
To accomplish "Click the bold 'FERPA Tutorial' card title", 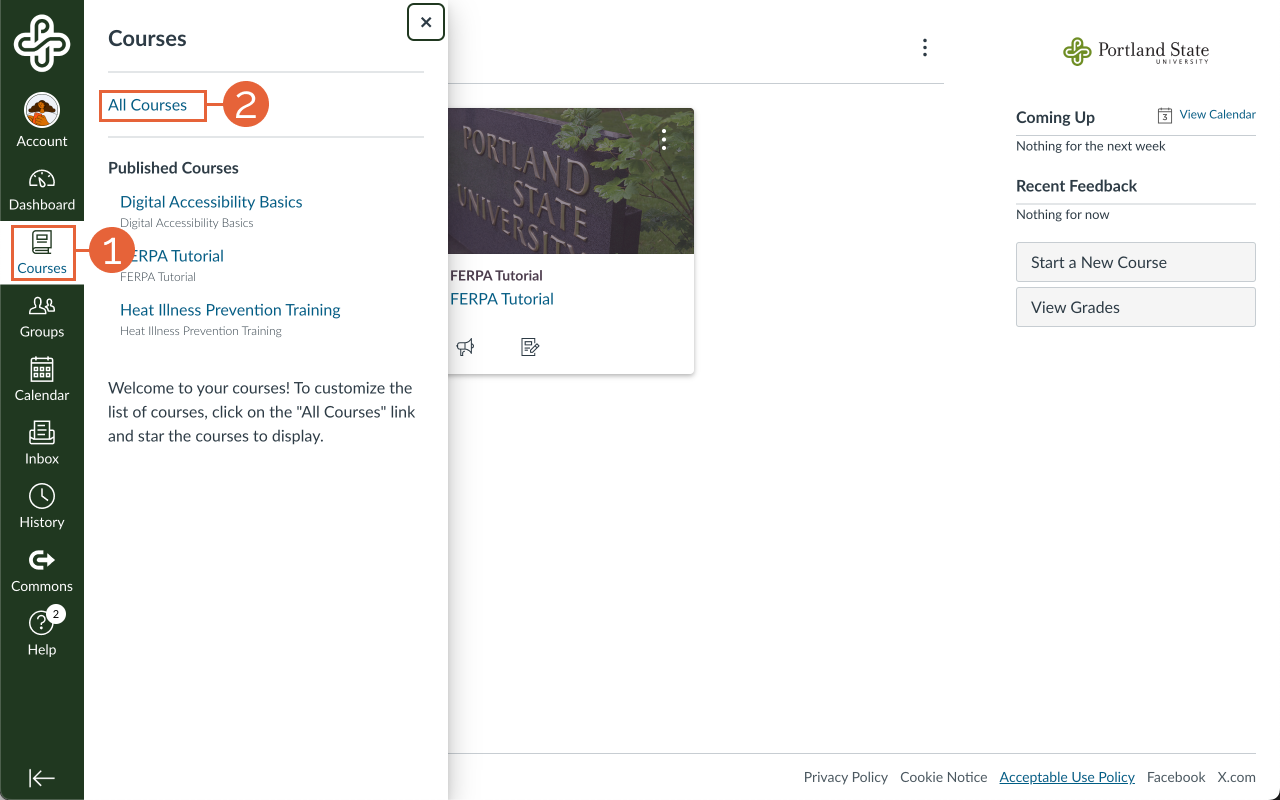I will coord(496,276).
